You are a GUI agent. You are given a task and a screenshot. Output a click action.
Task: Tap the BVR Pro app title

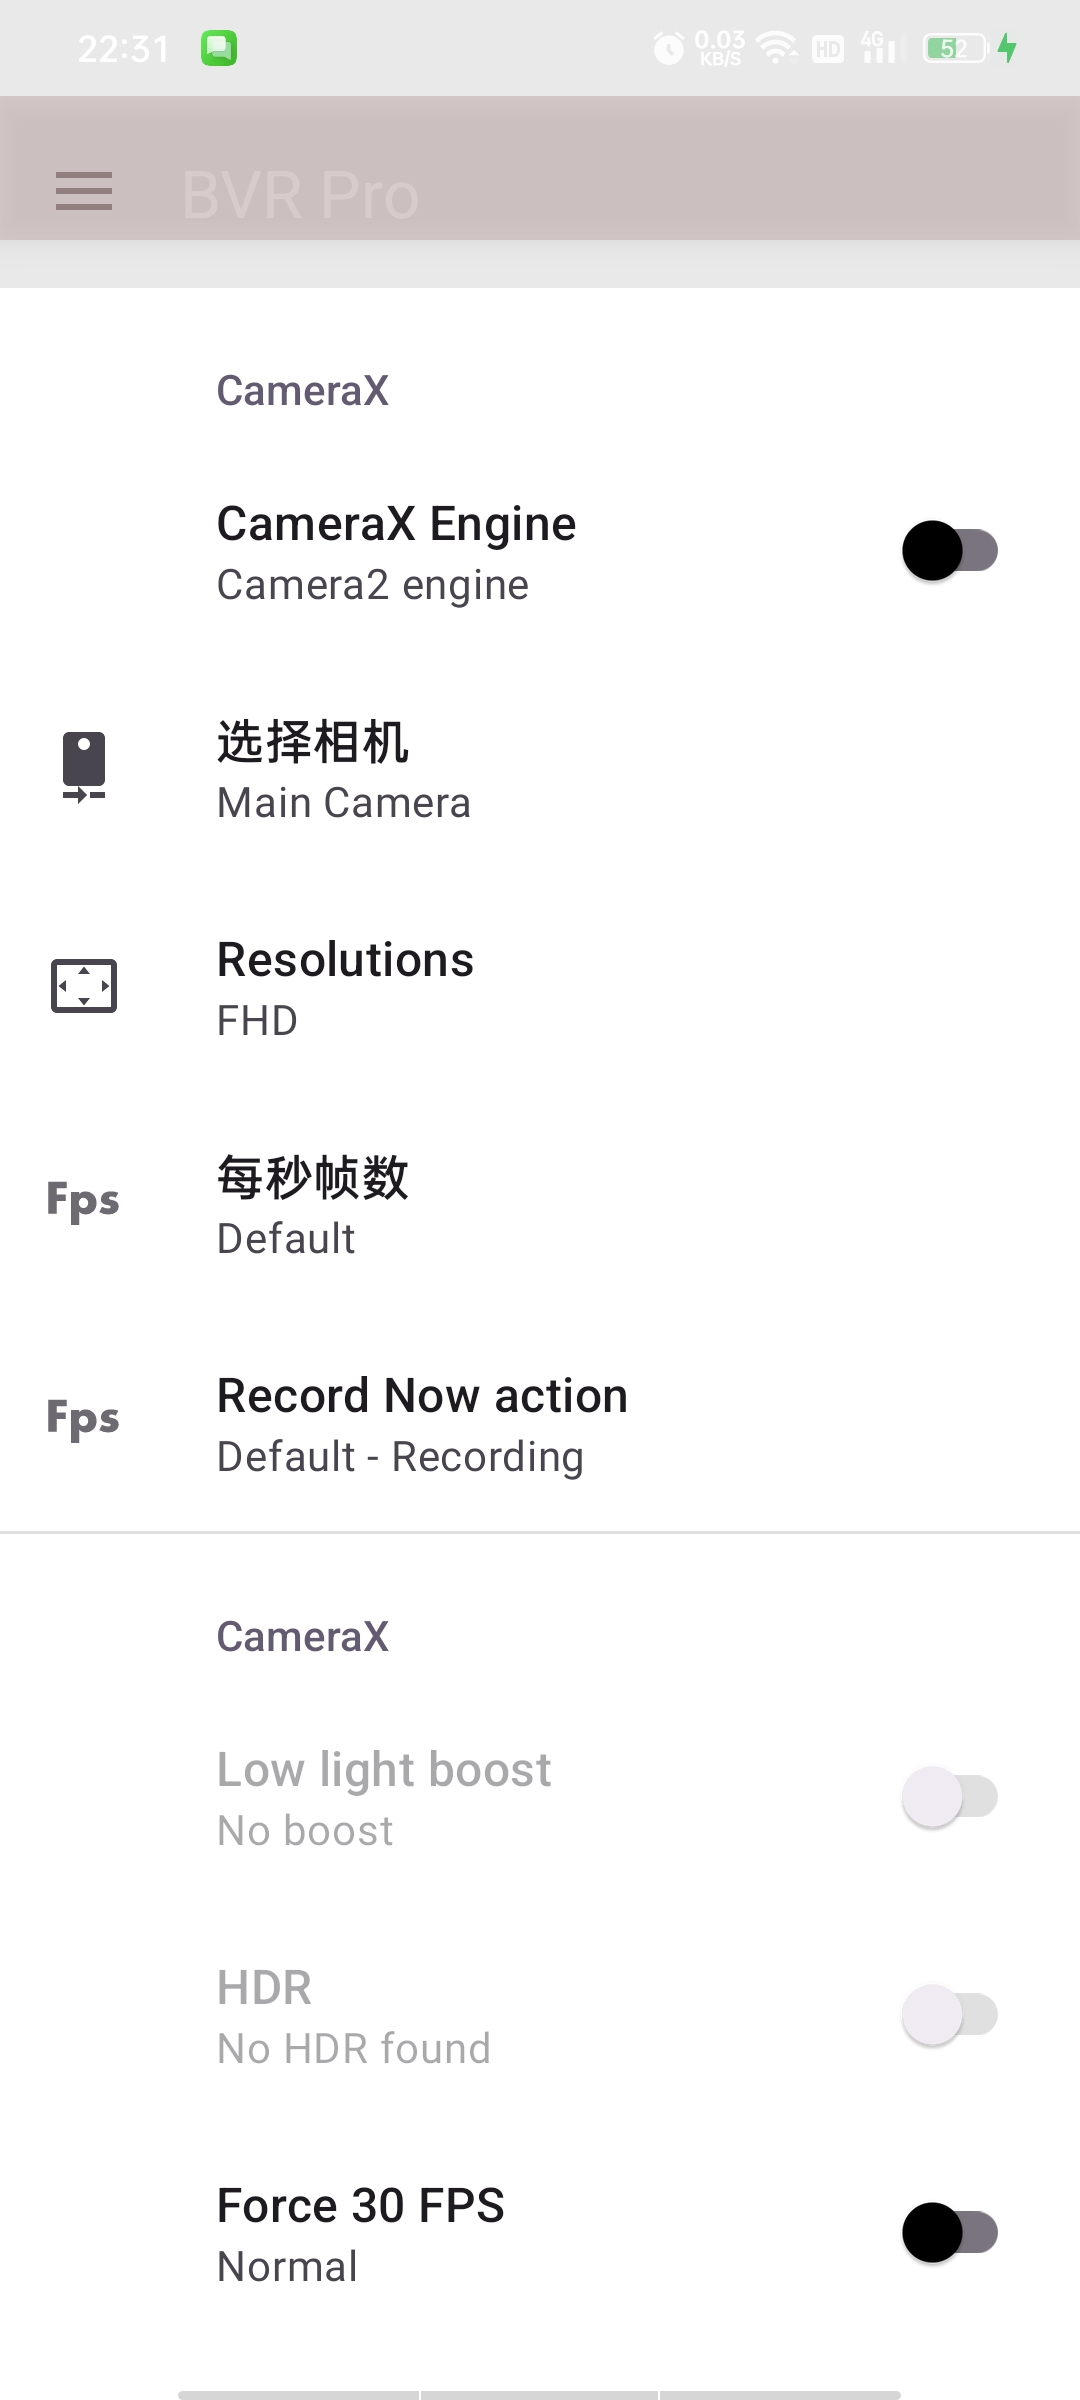[300, 194]
